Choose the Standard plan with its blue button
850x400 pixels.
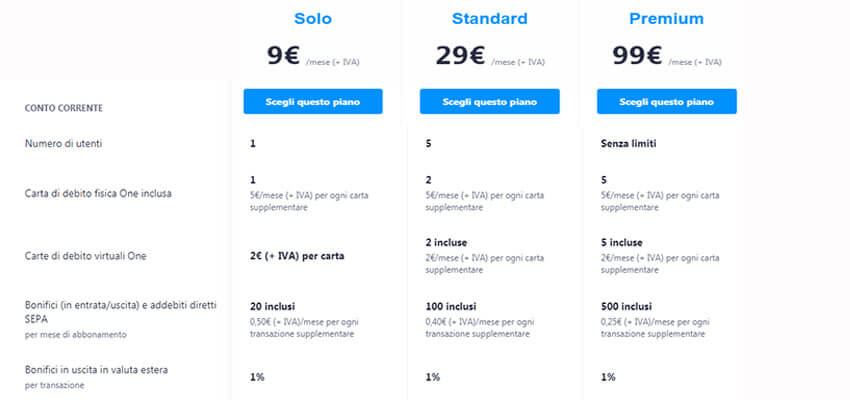(x=490, y=102)
